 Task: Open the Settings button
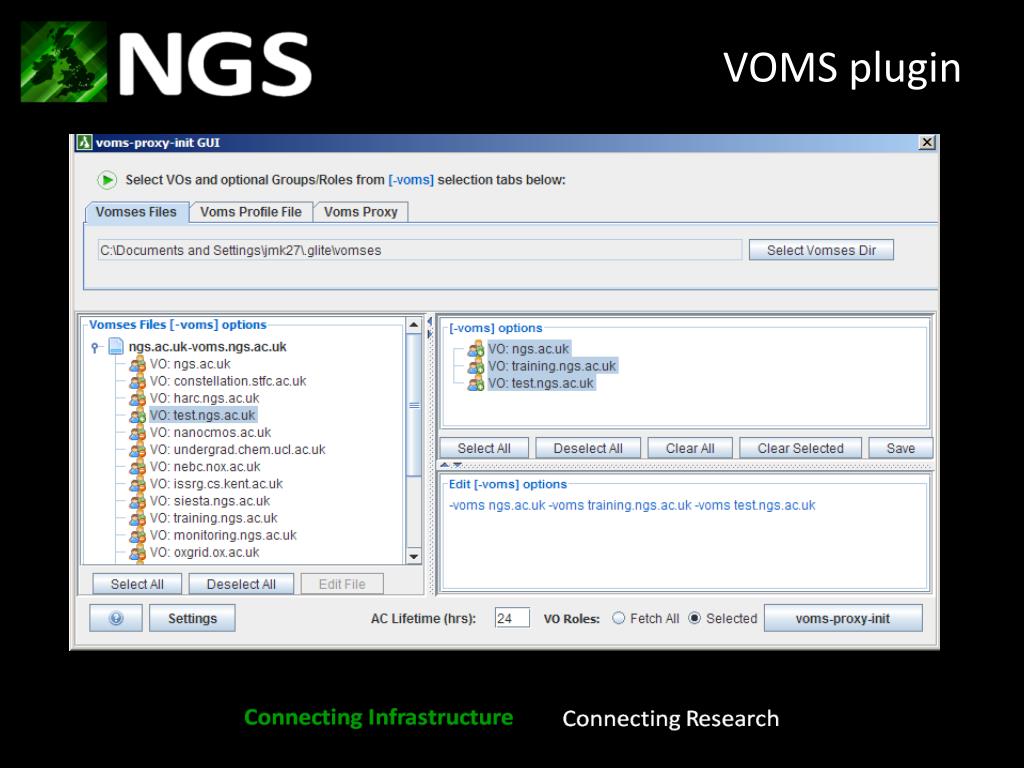[192, 618]
